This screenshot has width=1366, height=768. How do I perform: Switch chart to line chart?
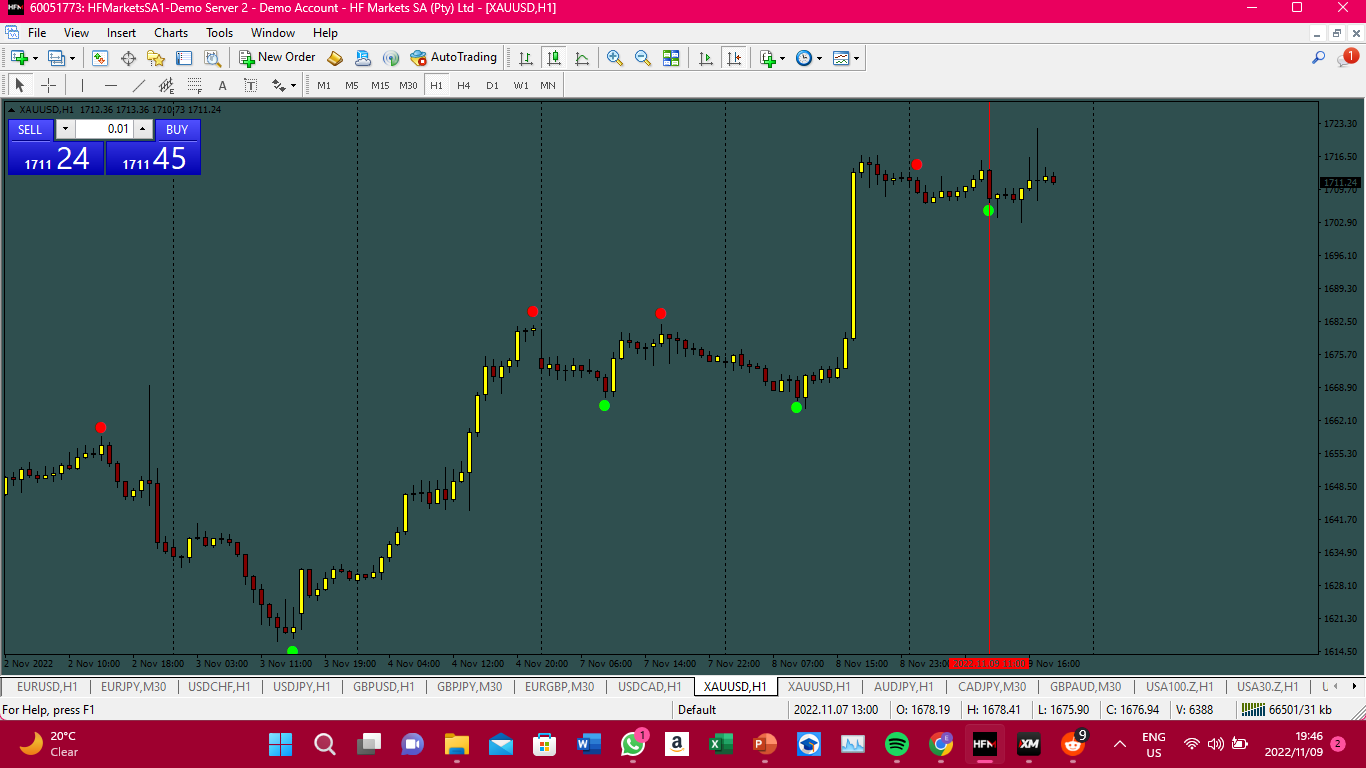[x=581, y=58]
